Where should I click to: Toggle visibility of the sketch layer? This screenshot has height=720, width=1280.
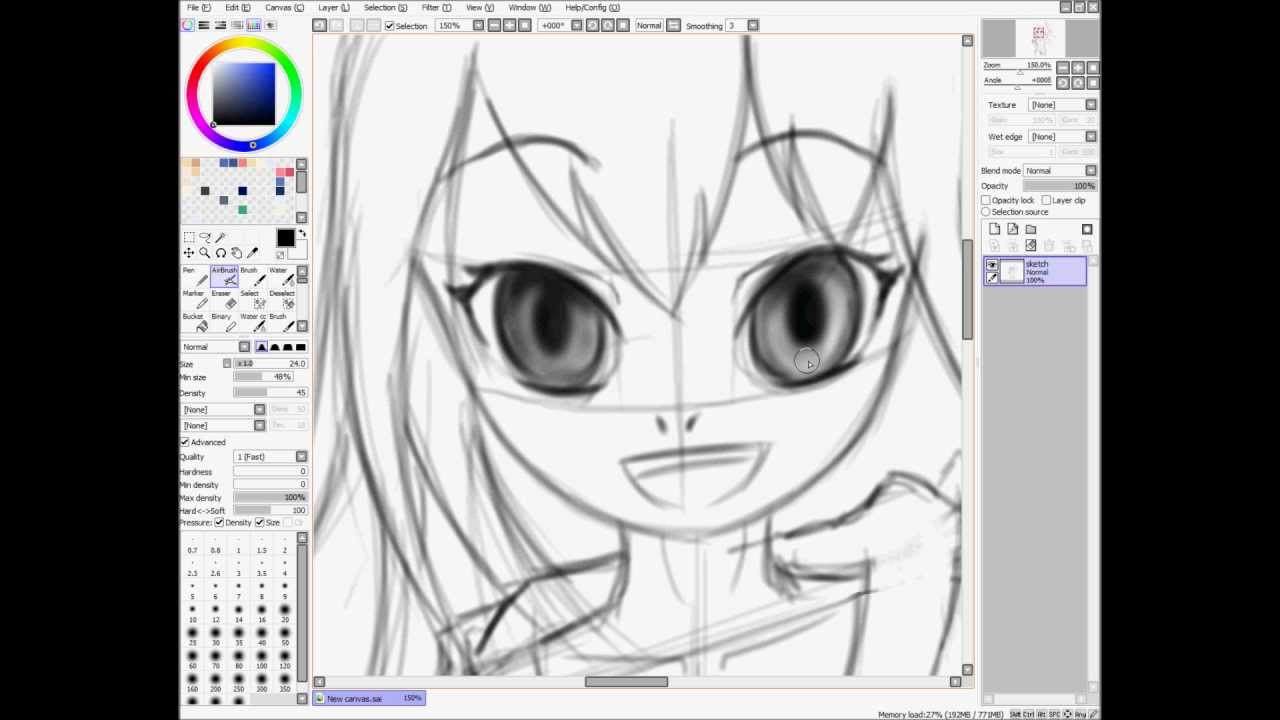point(992,264)
